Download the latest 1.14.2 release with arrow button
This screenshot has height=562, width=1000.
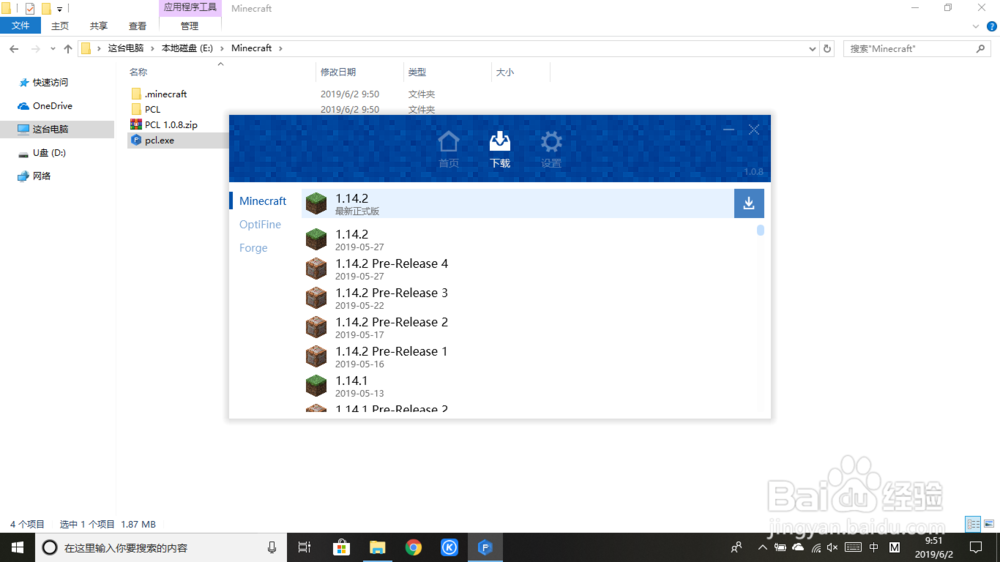click(x=749, y=203)
